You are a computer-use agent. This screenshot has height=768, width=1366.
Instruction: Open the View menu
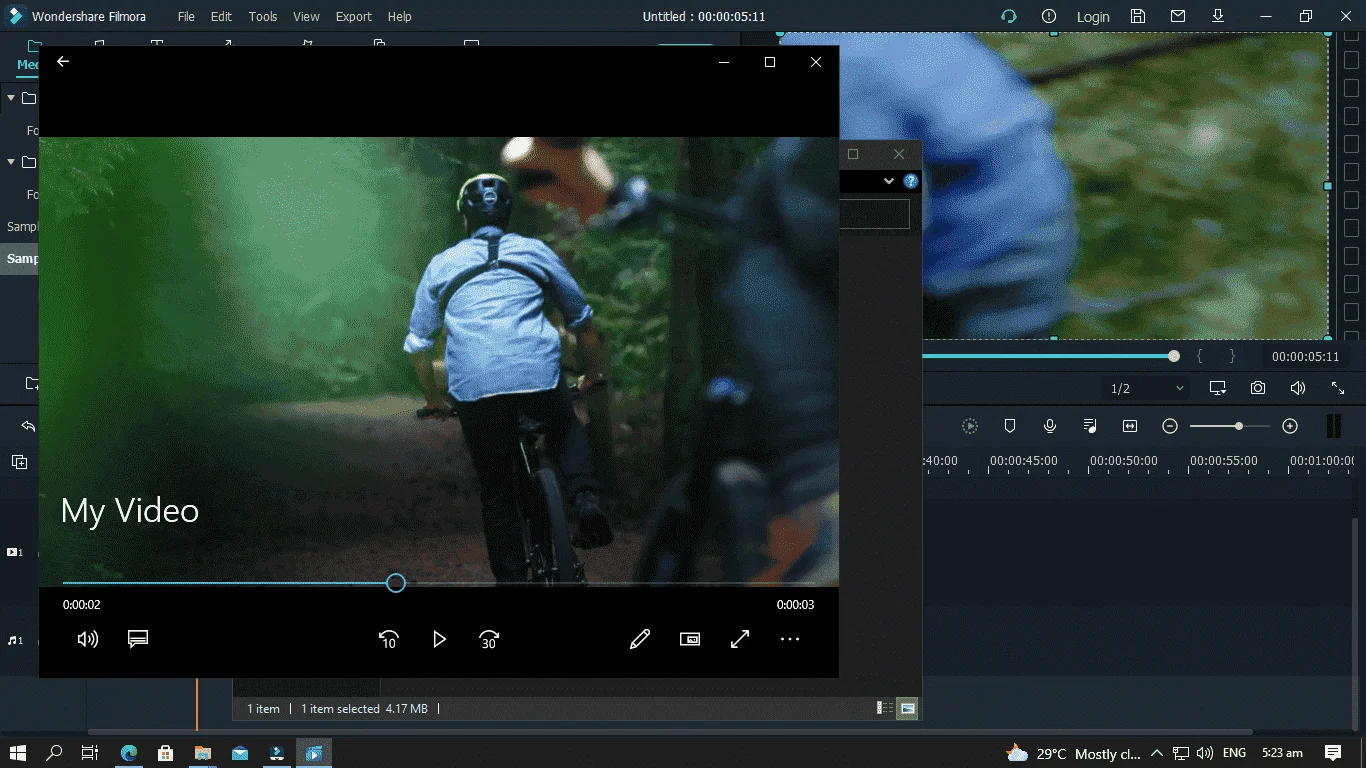click(306, 17)
